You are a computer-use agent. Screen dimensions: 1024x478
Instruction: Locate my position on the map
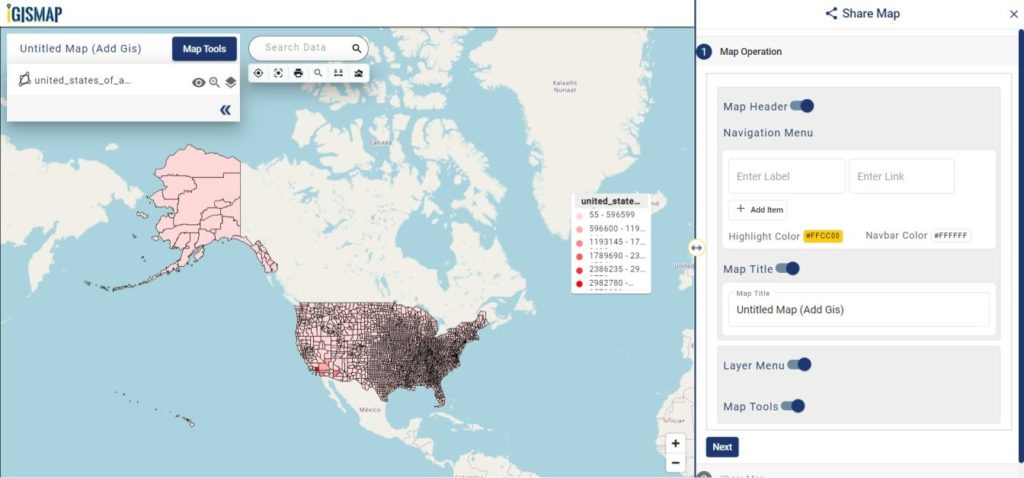click(259, 73)
